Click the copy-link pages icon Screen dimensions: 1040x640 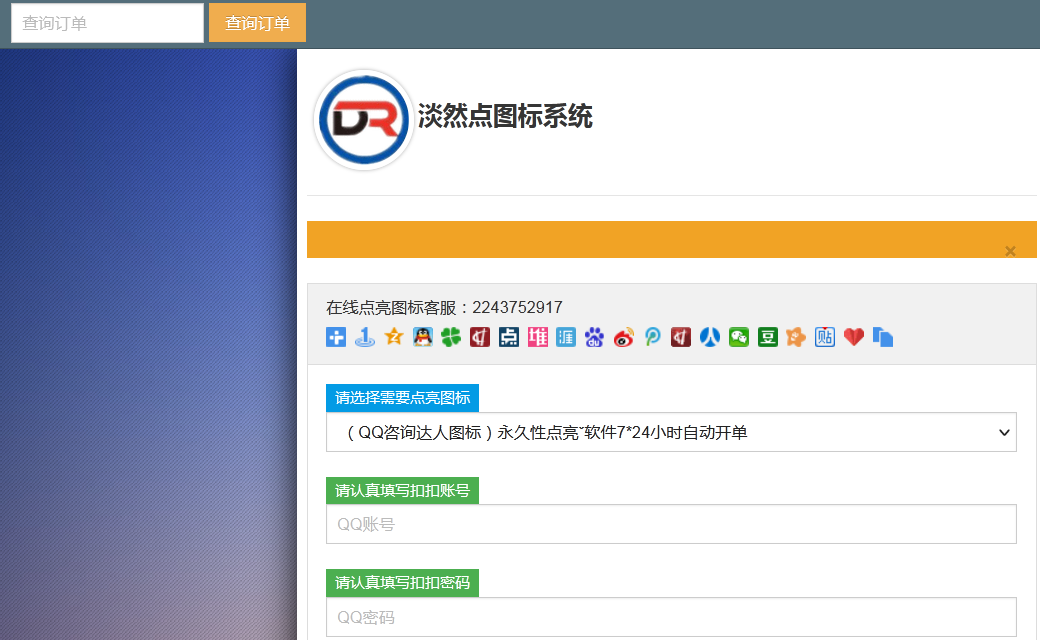click(882, 337)
